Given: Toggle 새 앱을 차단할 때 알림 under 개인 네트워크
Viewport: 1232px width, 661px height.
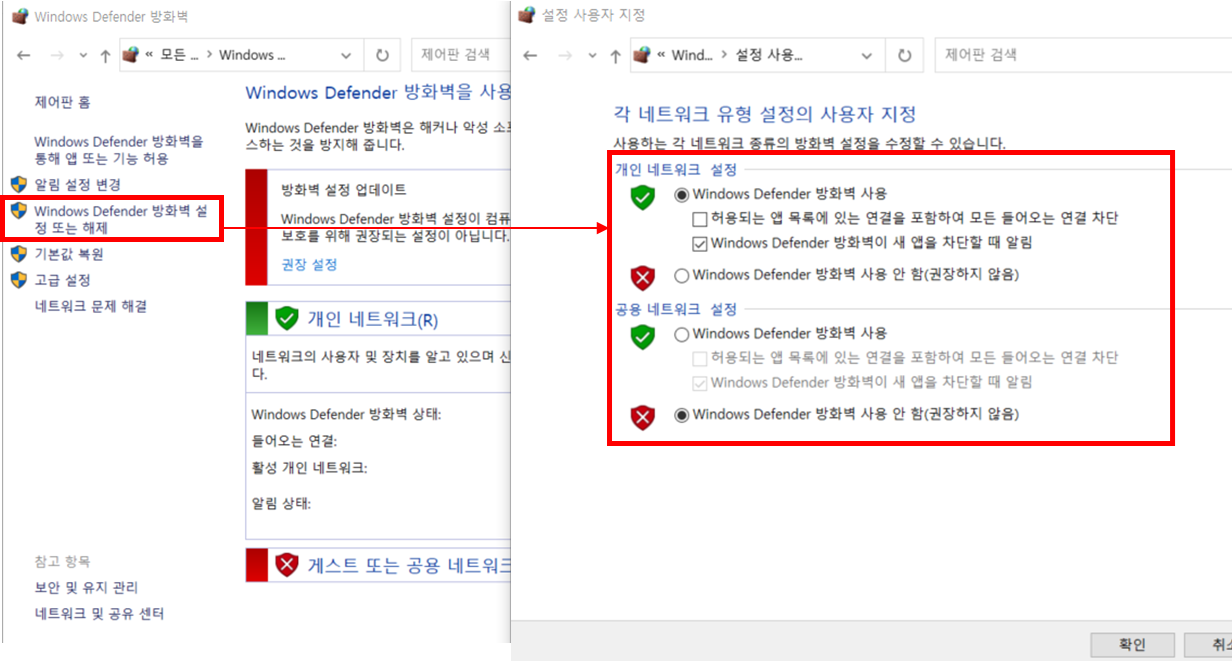Looking at the screenshot, I should 700,242.
